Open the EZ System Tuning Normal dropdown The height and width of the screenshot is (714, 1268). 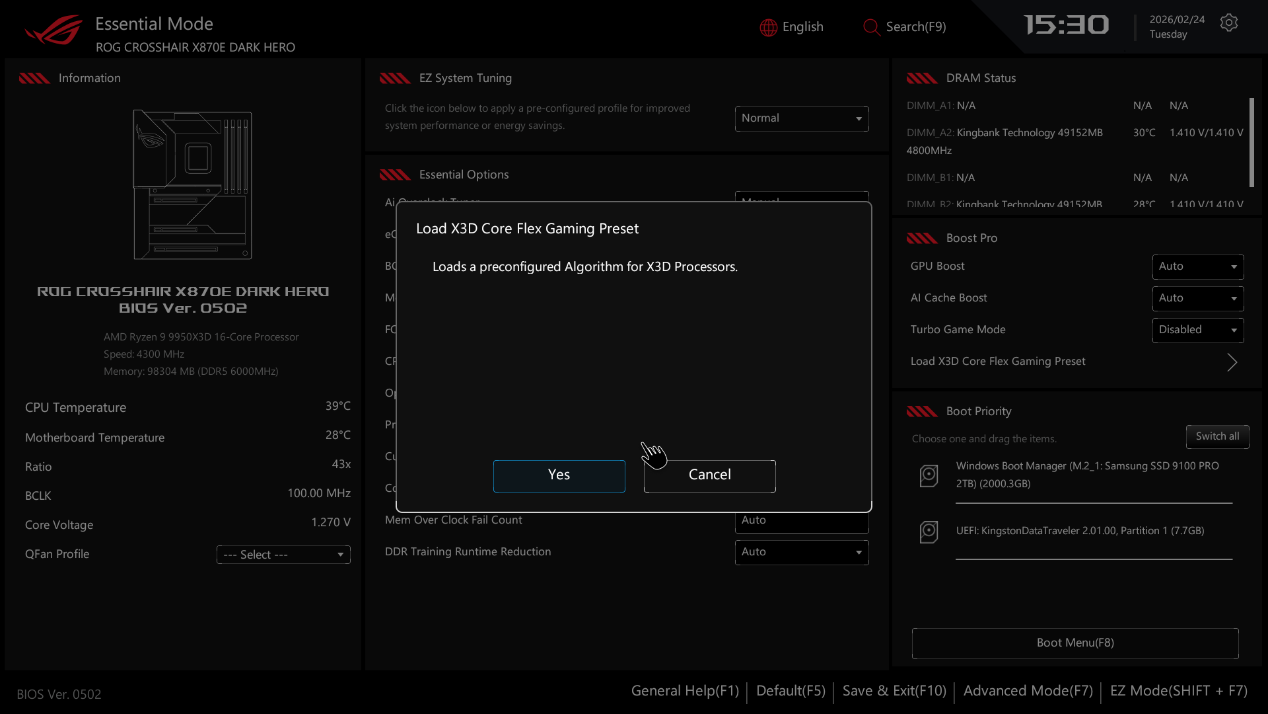click(x=801, y=118)
